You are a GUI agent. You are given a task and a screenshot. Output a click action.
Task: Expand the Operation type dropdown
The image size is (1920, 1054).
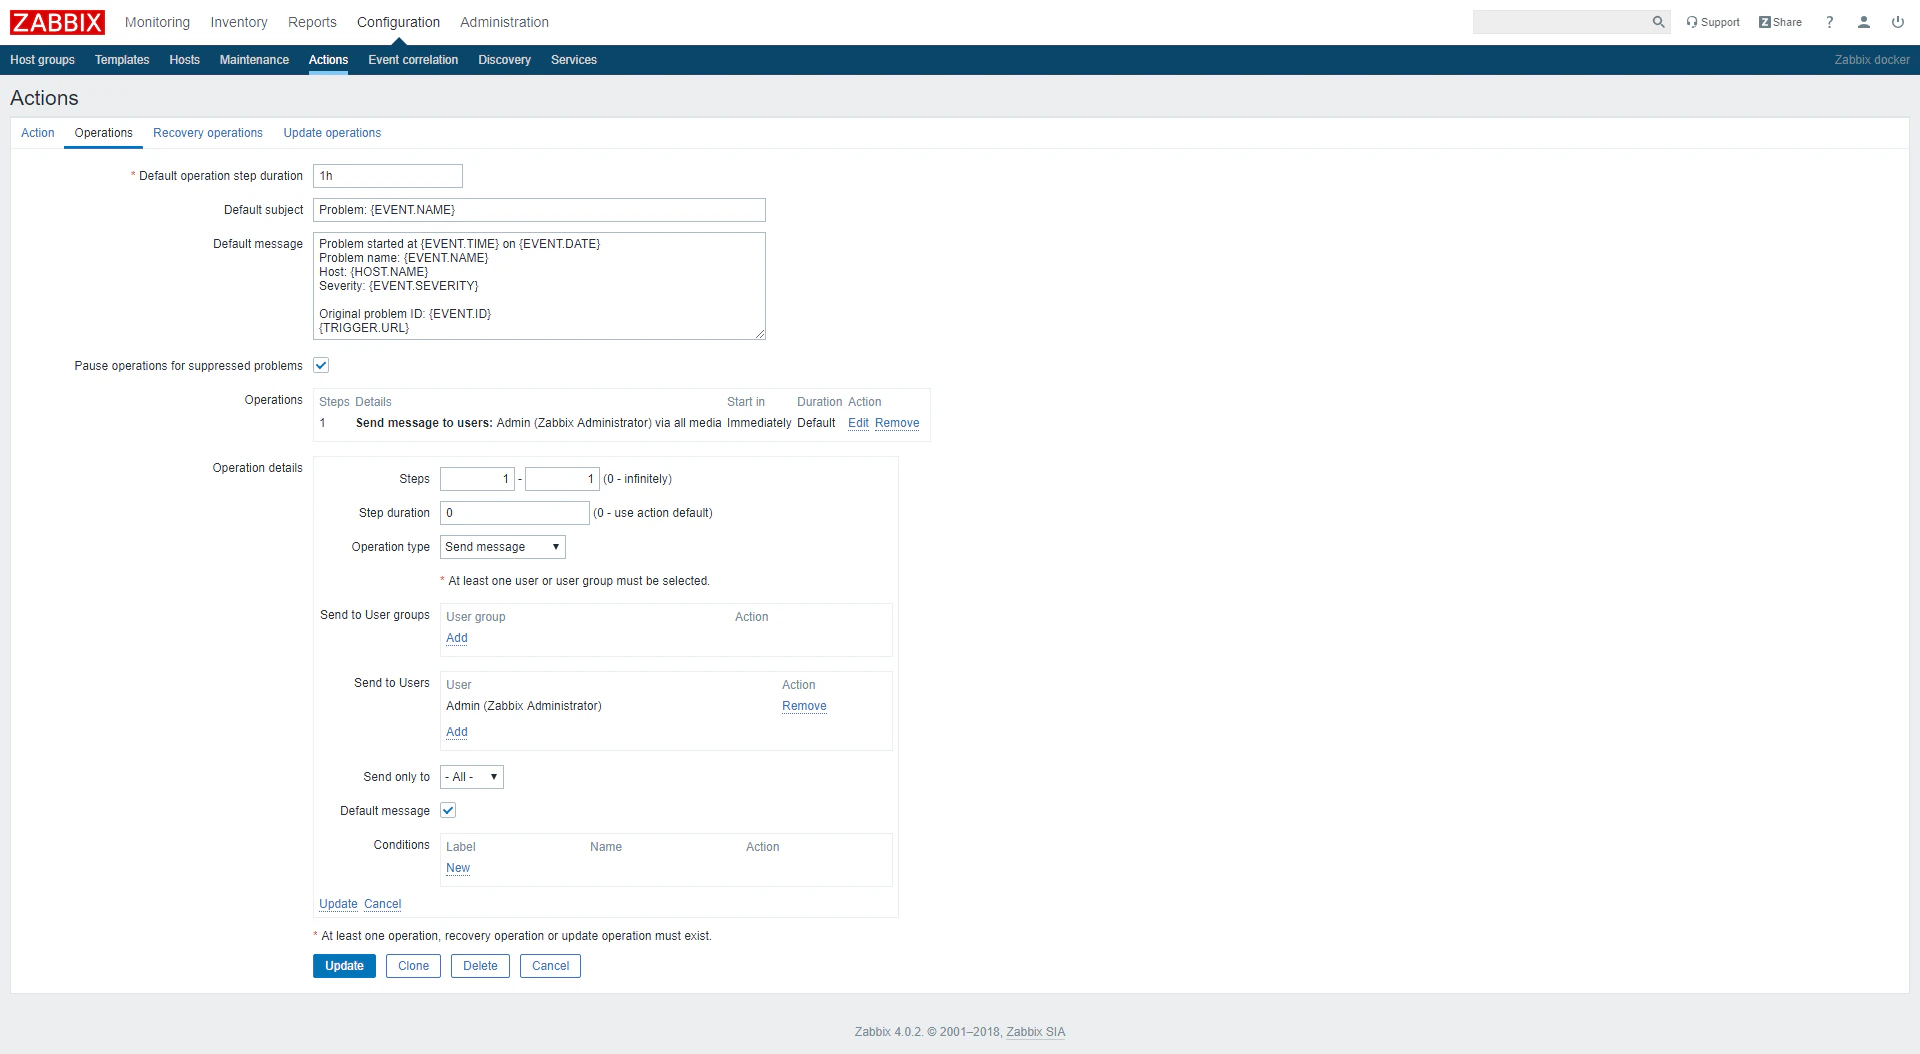503,547
